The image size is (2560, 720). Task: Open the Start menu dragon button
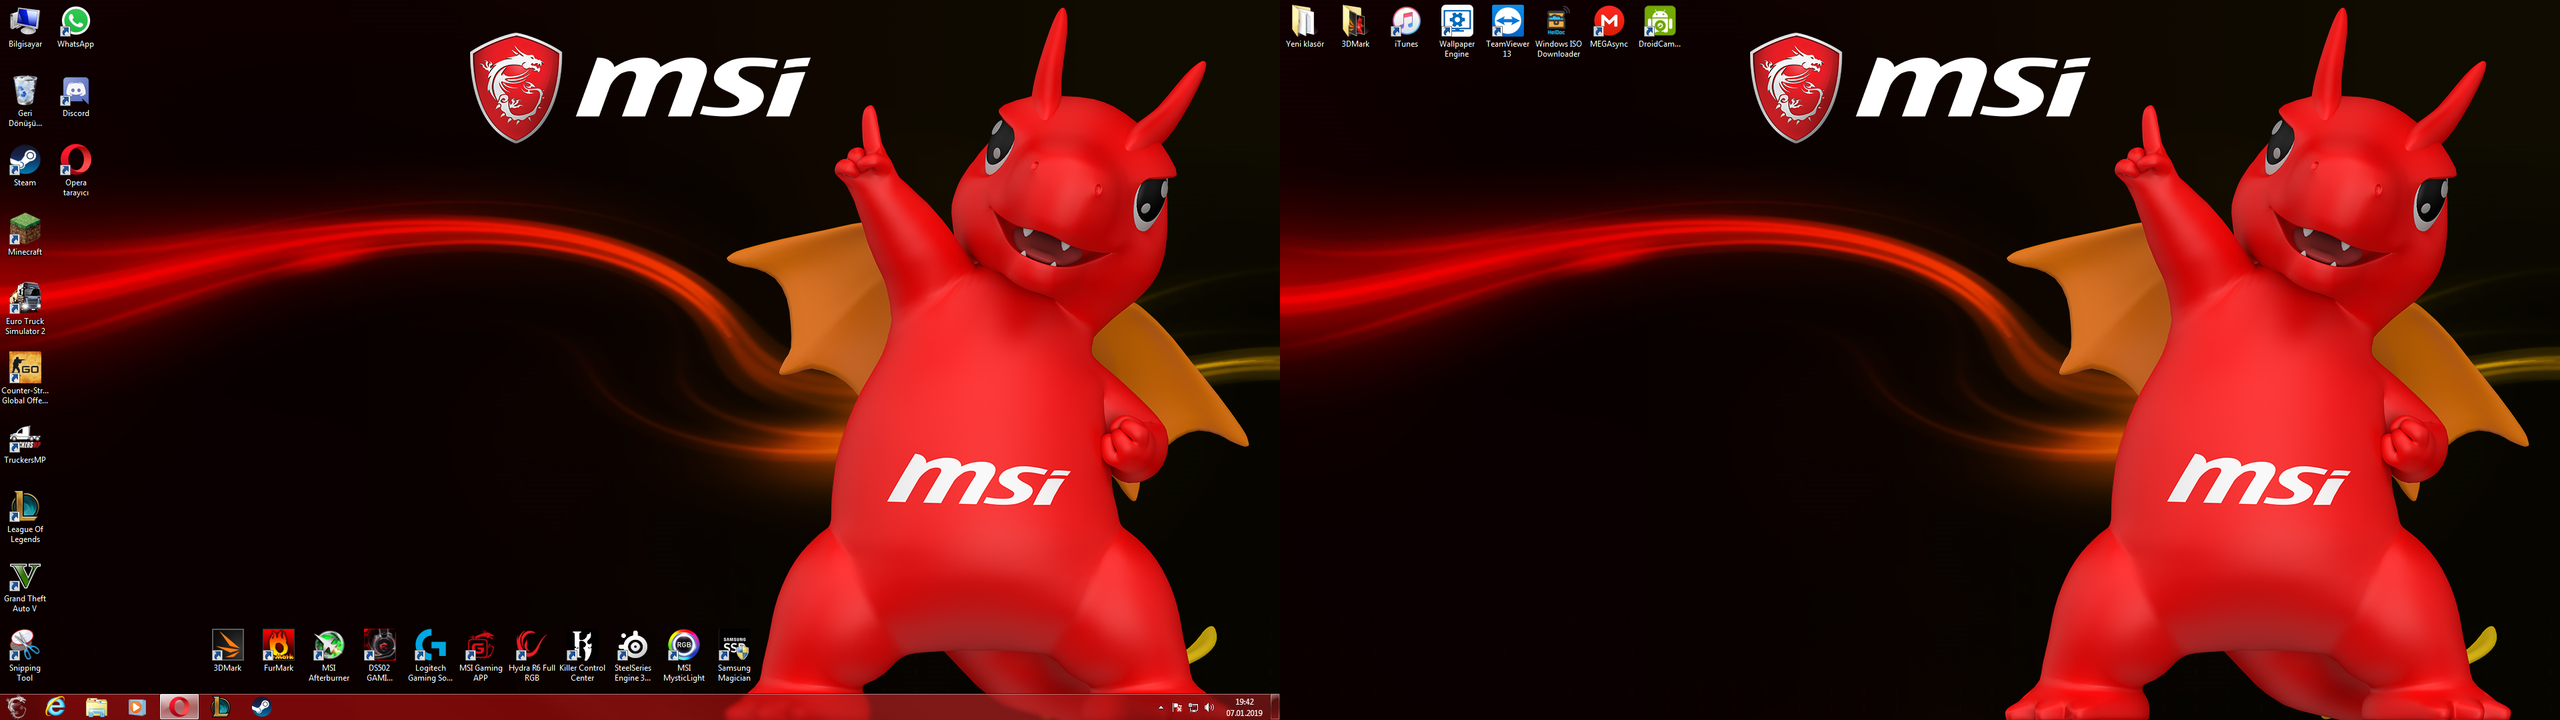(17, 707)
